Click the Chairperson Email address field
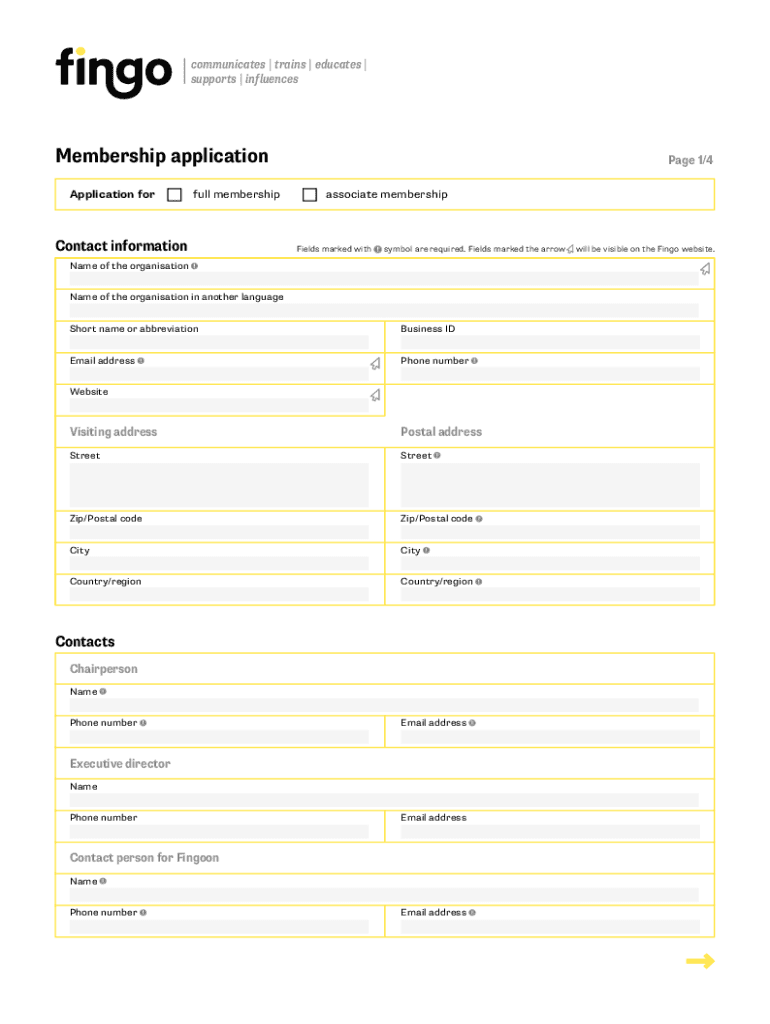This screenshot has height=1024, width=770. click(x=549, y=737)
